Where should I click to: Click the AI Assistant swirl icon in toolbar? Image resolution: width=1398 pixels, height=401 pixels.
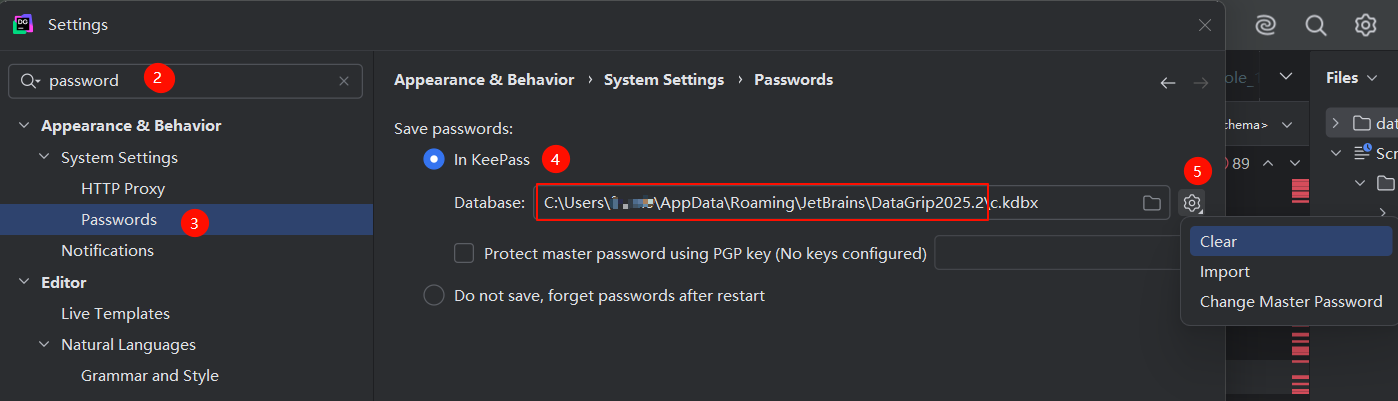click(x=1265, y=25)
